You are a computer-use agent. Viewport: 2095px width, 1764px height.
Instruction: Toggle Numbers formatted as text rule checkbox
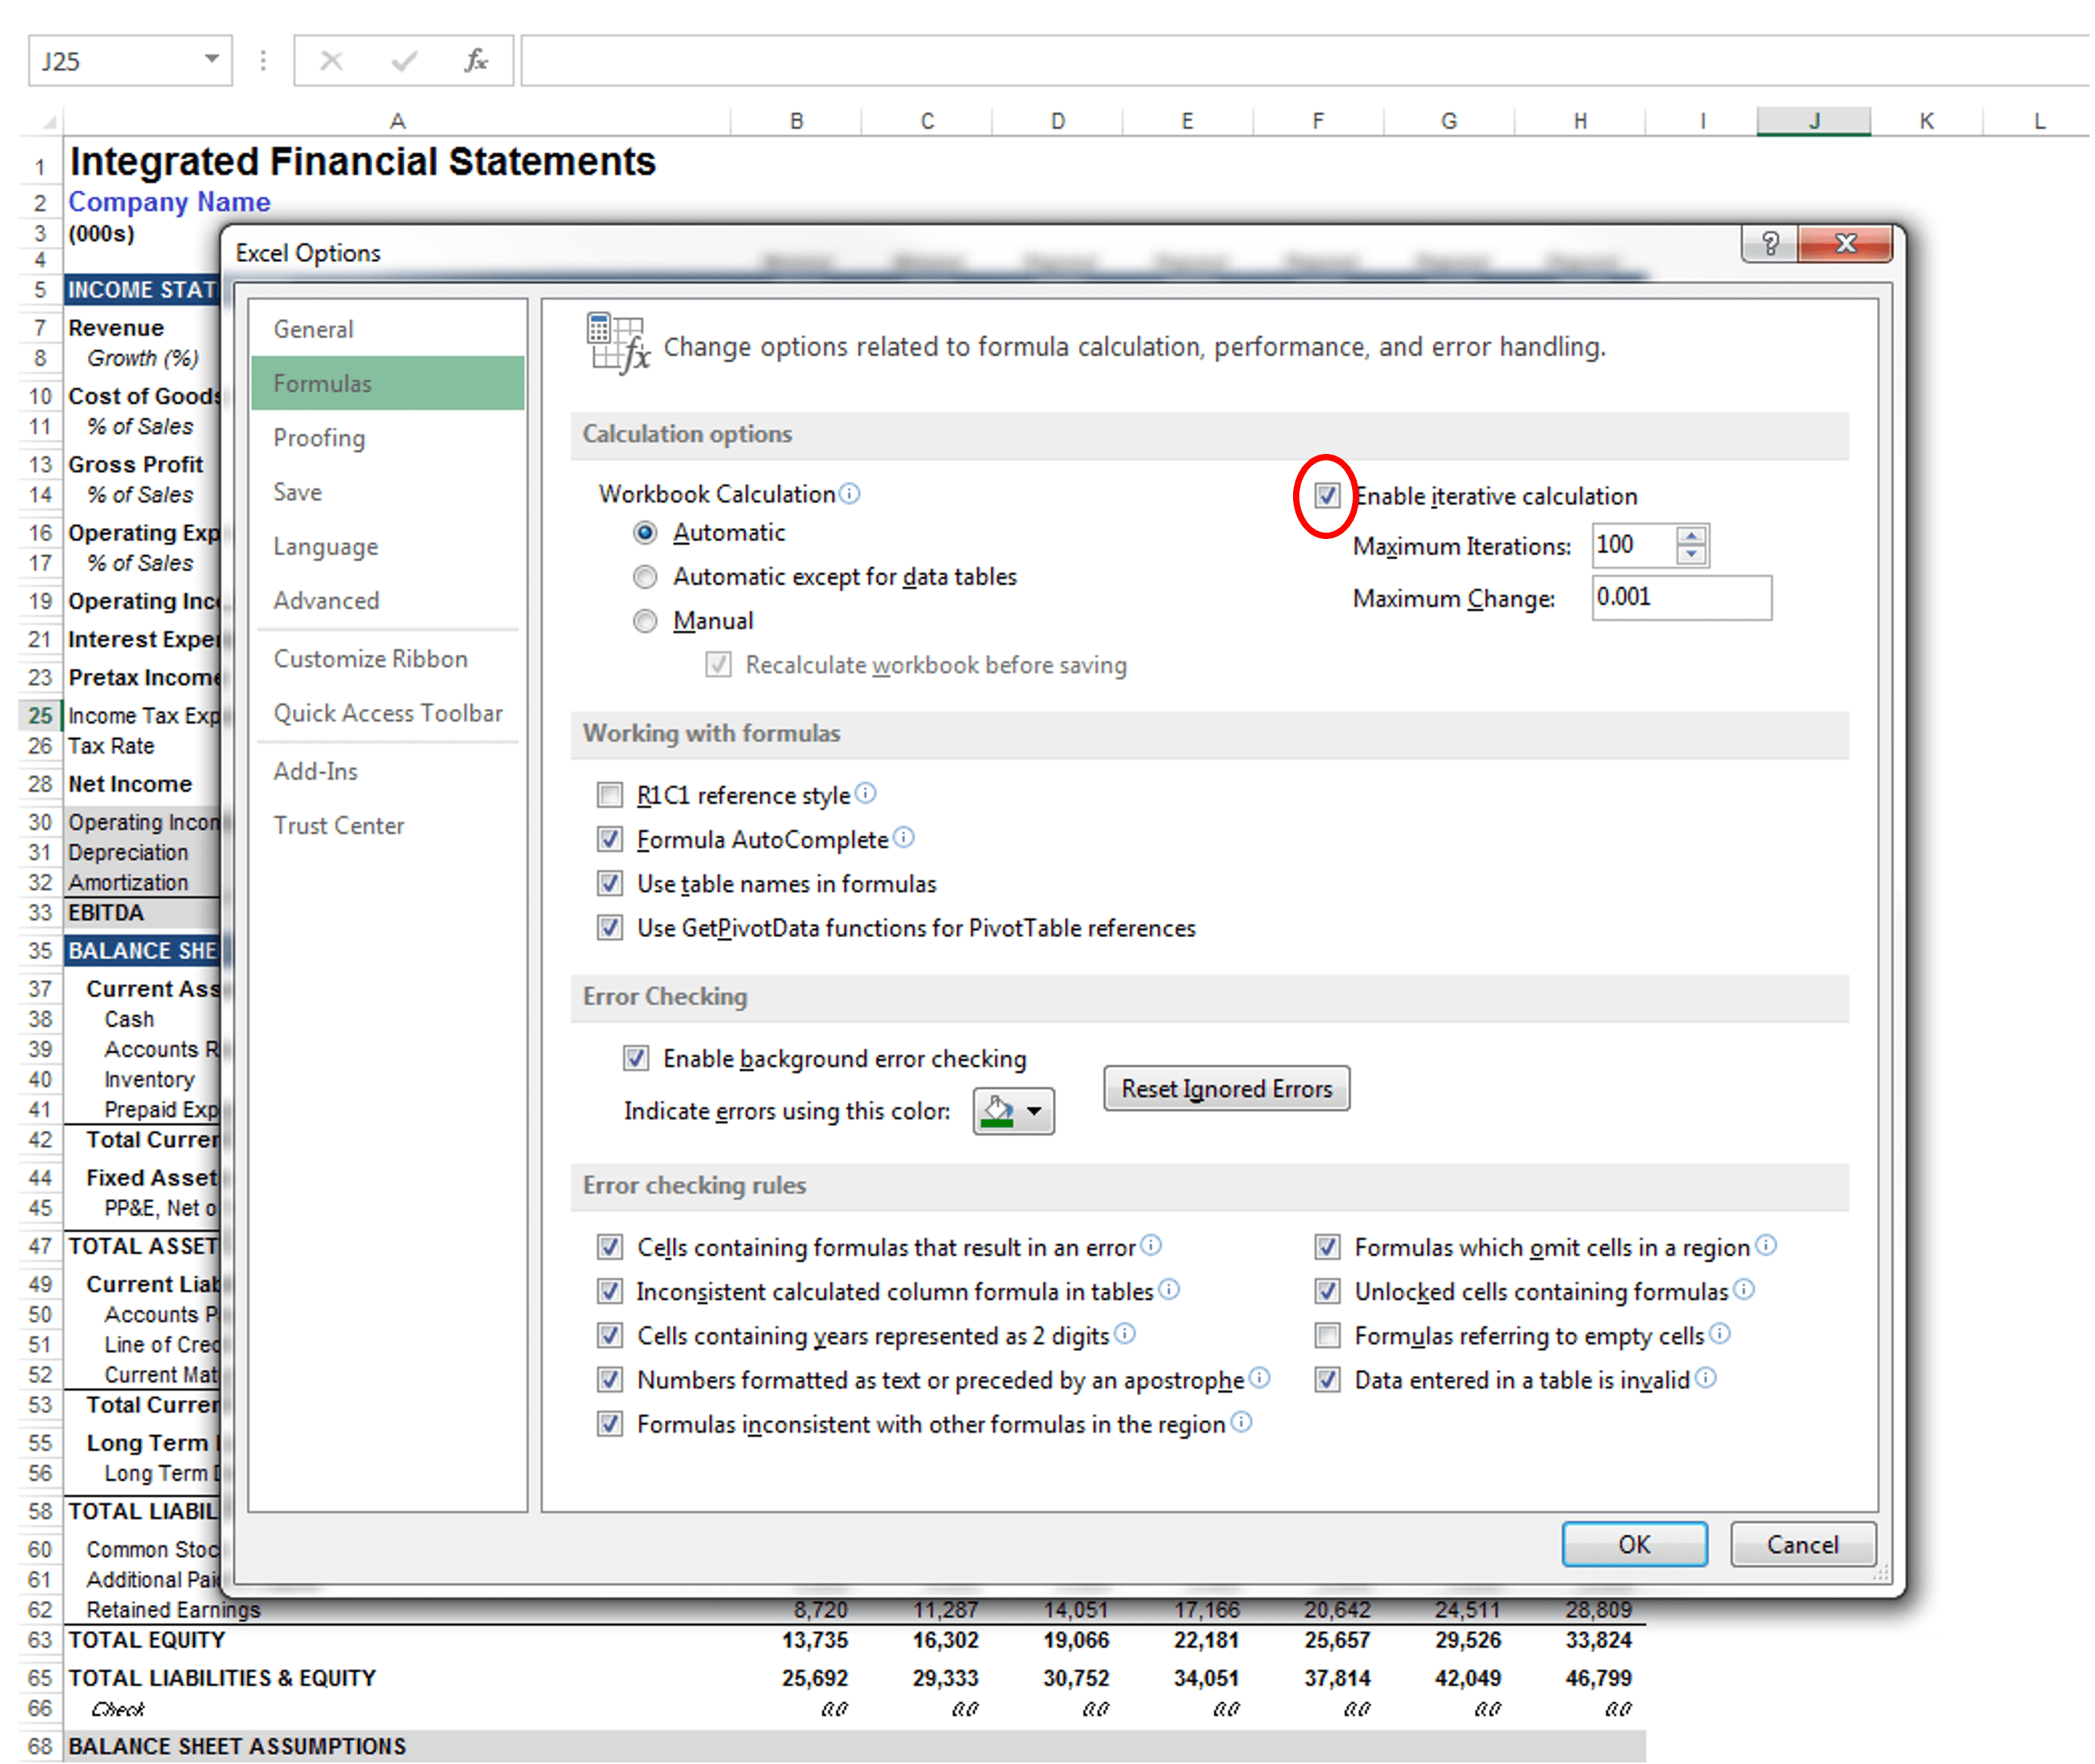tap(610, 1380)
